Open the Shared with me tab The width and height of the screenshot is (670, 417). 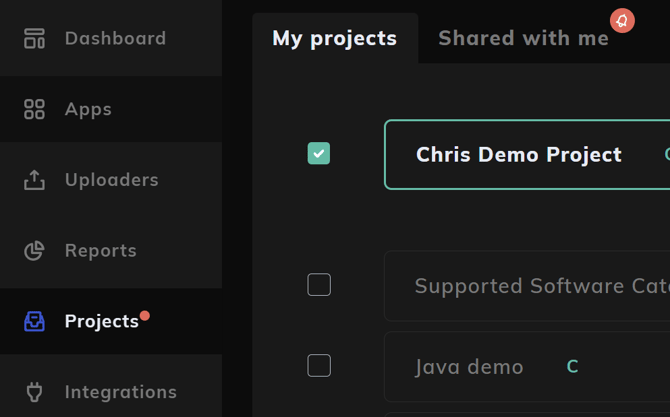tap(523, 39)
